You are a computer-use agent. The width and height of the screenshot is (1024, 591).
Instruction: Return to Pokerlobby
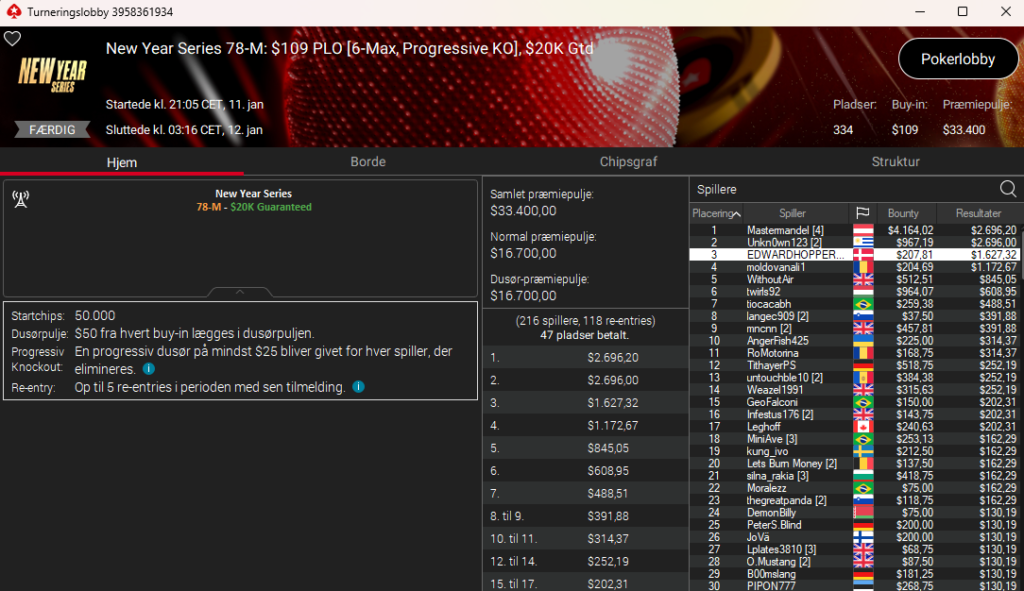pos(957,59)
